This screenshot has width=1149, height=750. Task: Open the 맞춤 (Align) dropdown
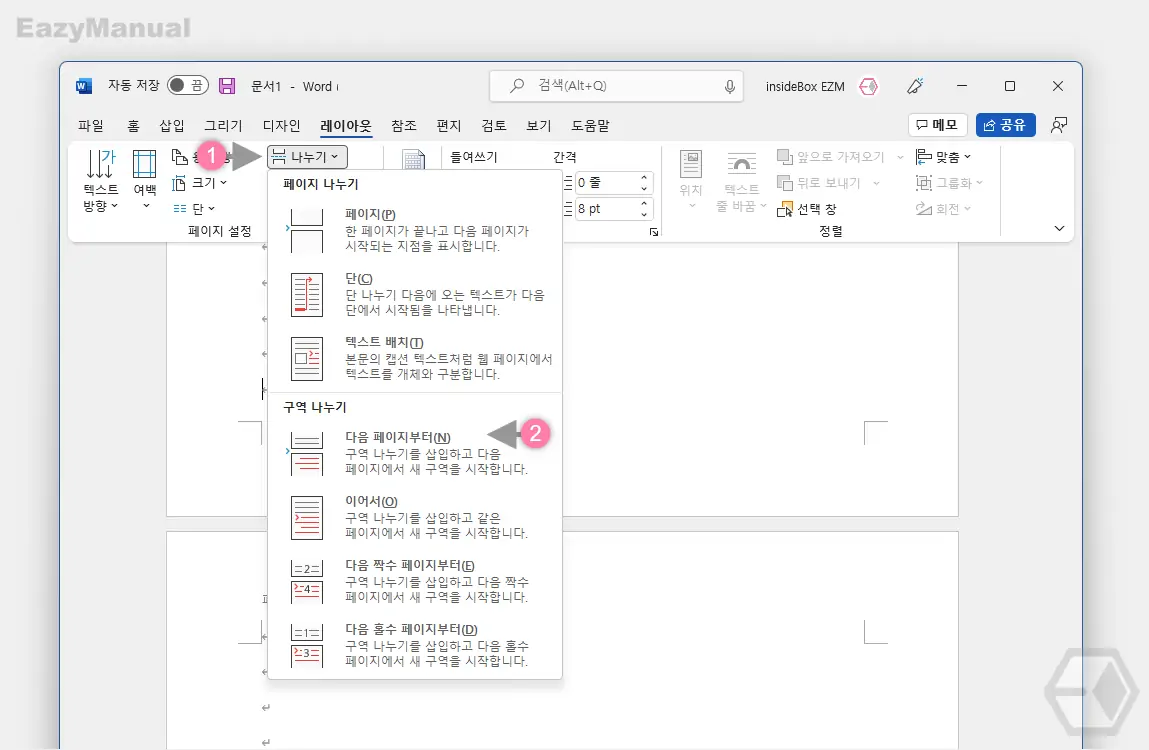coord(944,157)
